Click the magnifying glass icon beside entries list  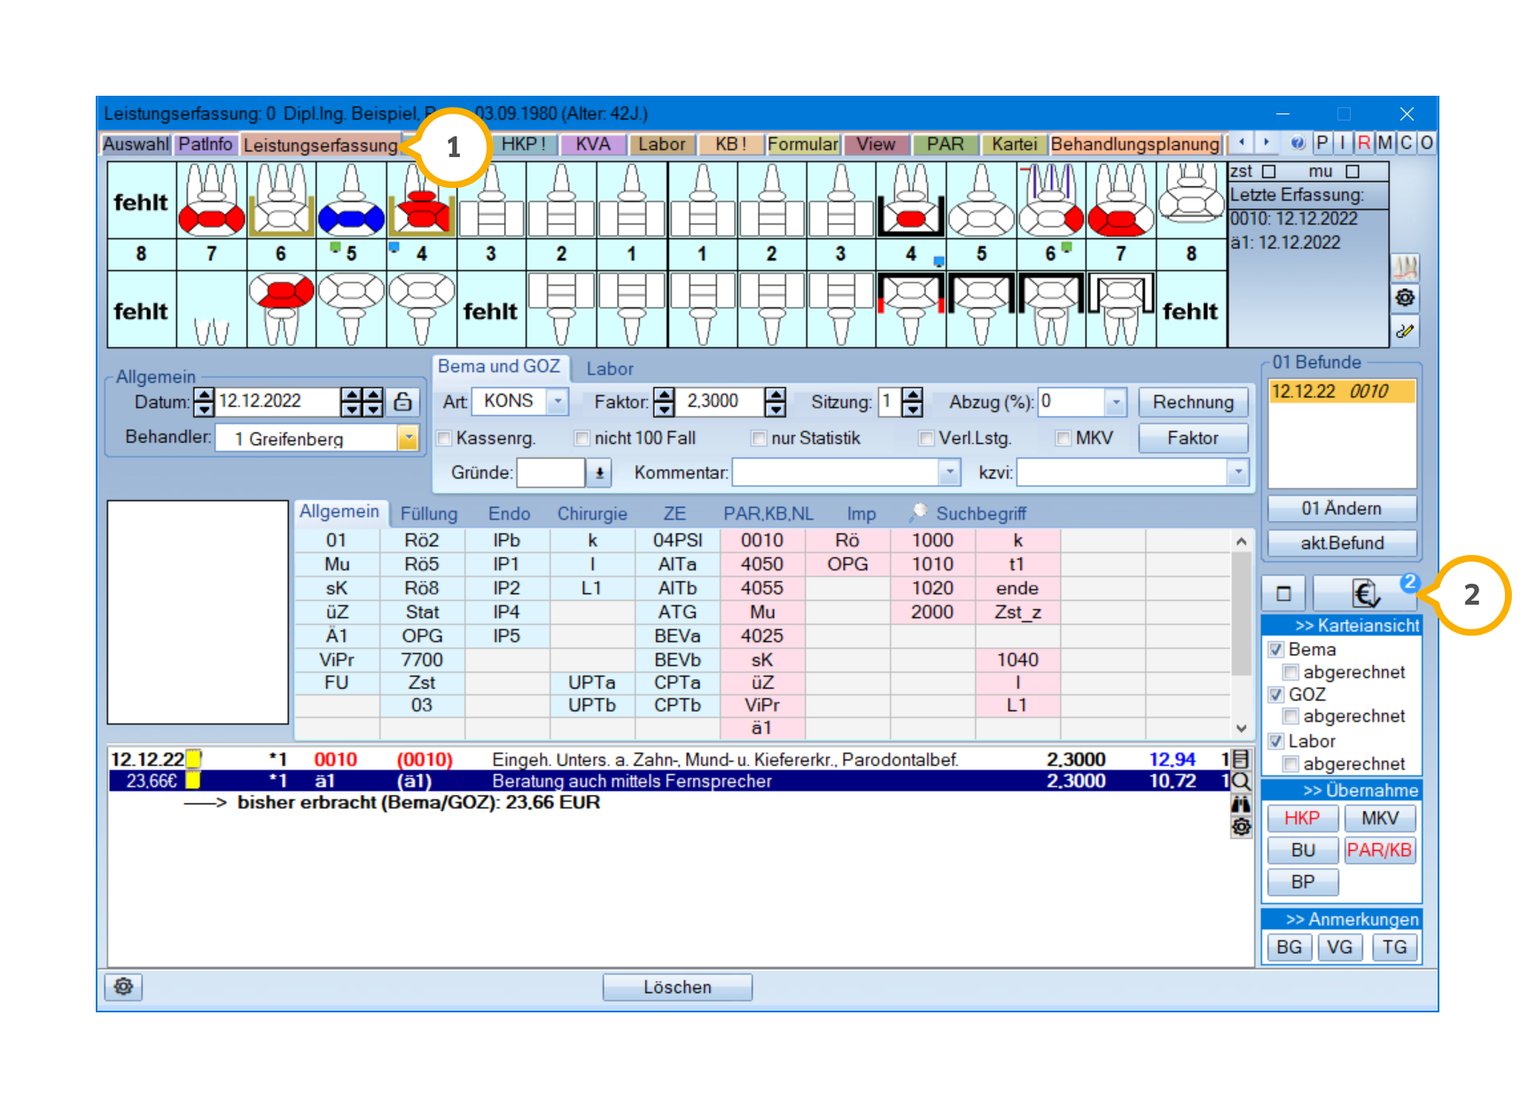pos(1241,782)
